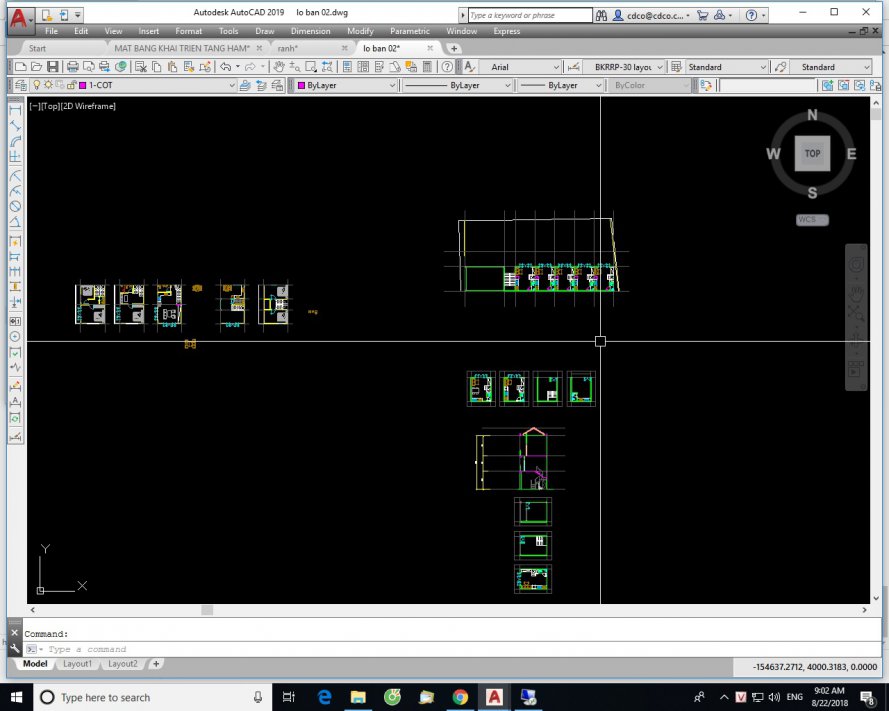Expand the Undo history dropdown arrow
Image resolution: width=889 pixels, height=711 pixels.
pyautogui.click(x=238, y=67)
